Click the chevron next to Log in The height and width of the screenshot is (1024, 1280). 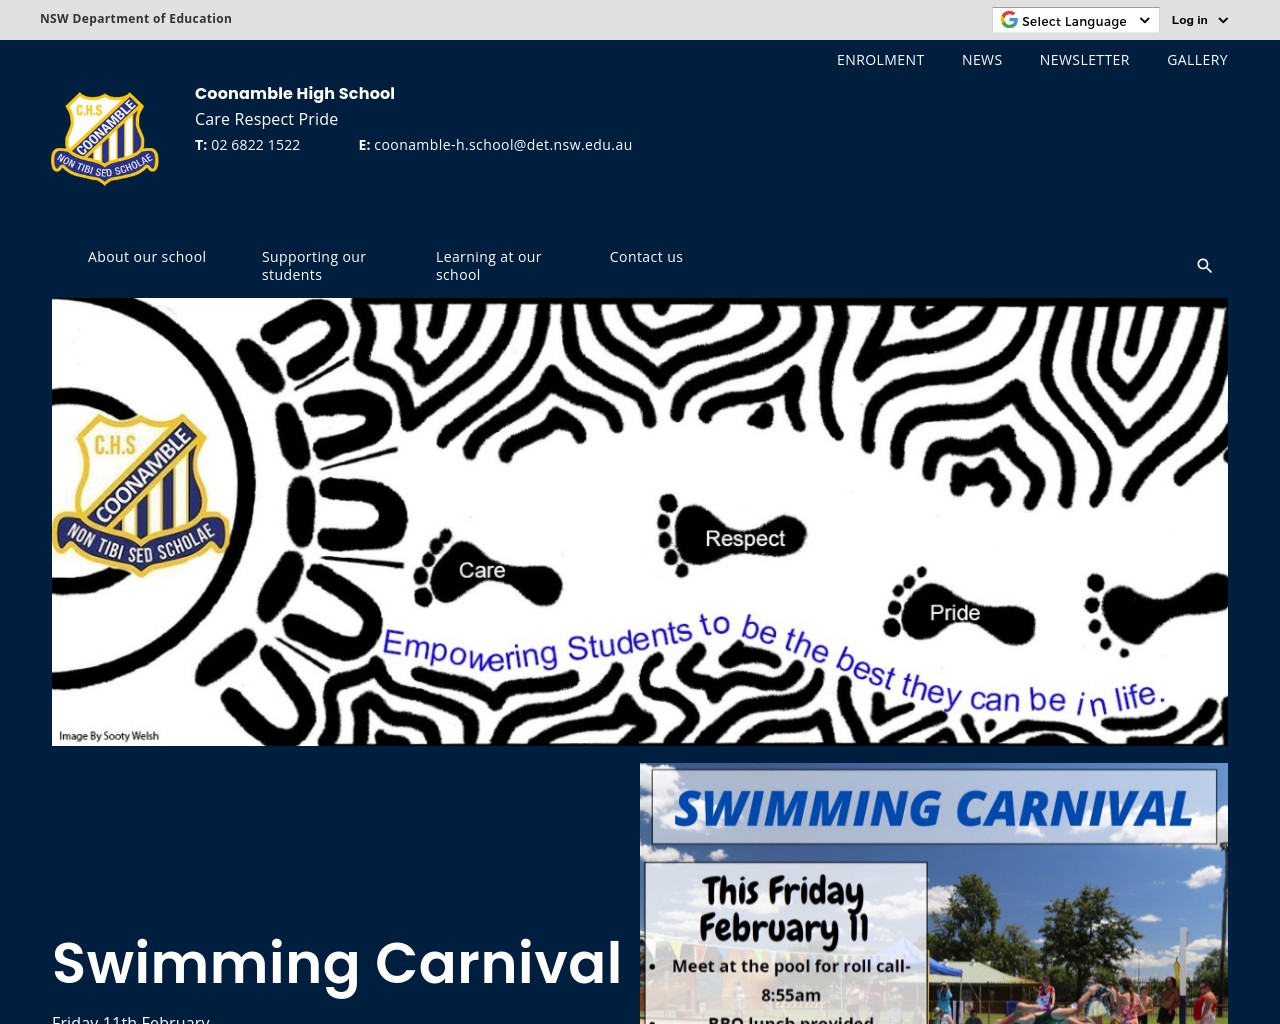(x=1223, y=21)
